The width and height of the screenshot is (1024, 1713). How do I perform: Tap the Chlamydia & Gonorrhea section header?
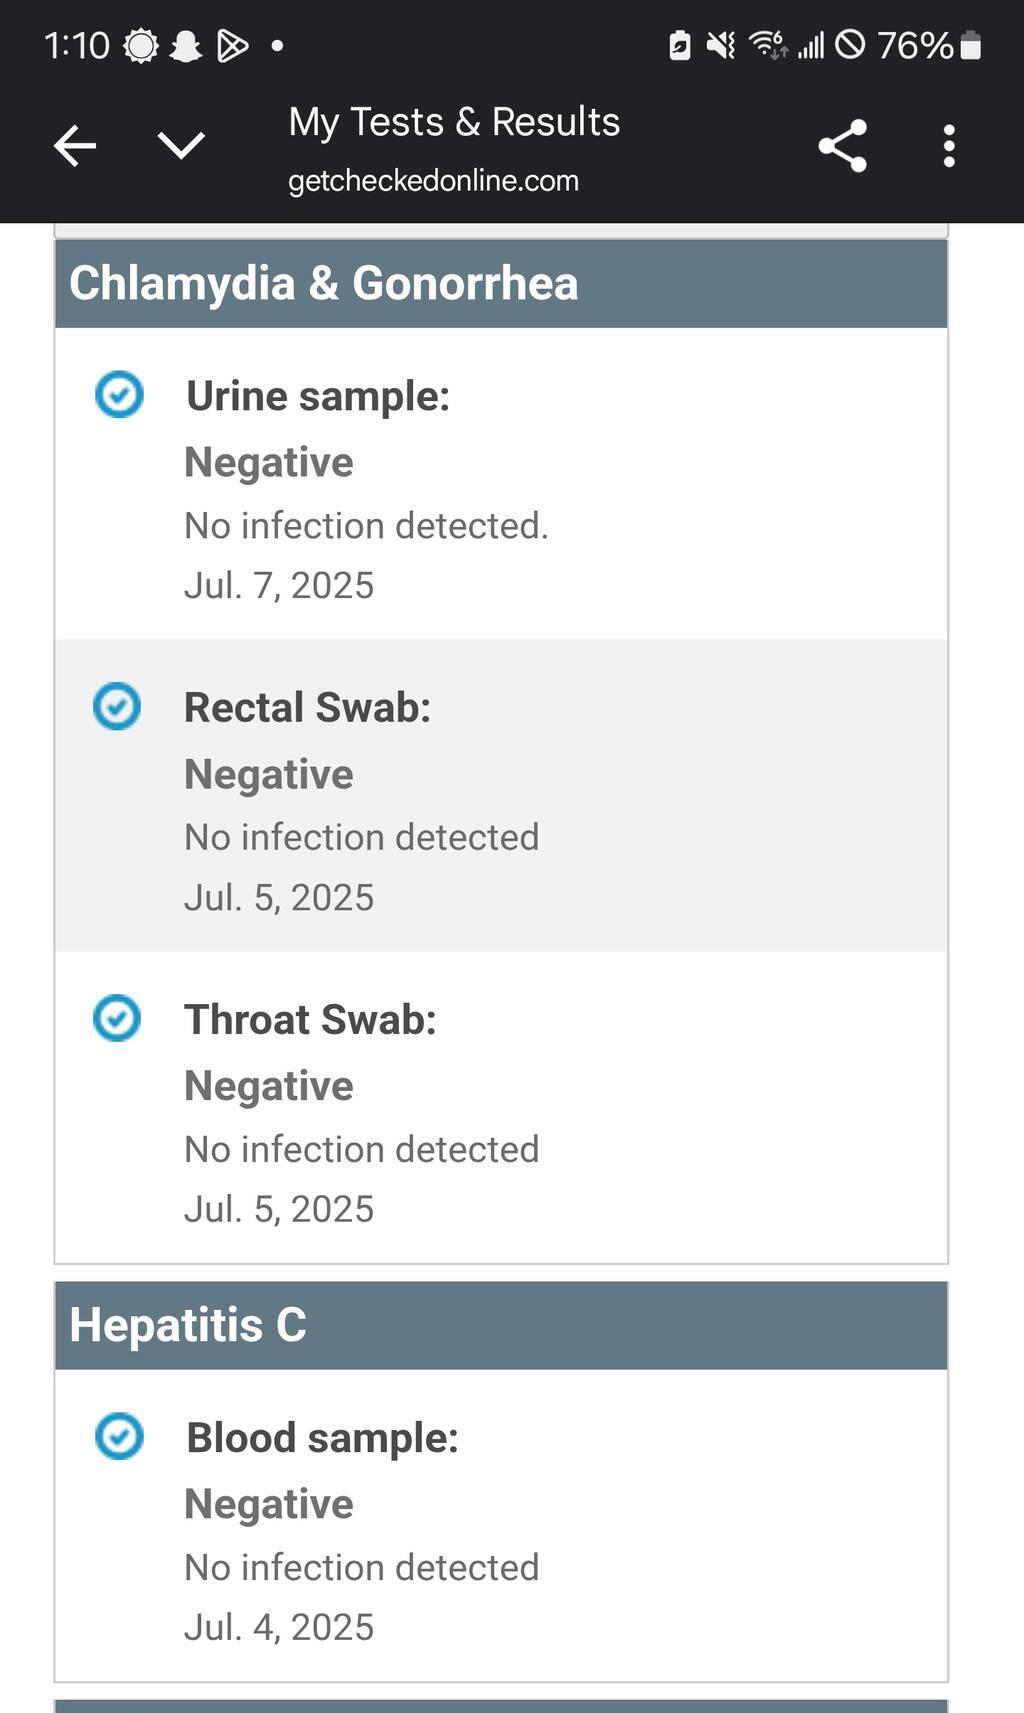(501, 283)
